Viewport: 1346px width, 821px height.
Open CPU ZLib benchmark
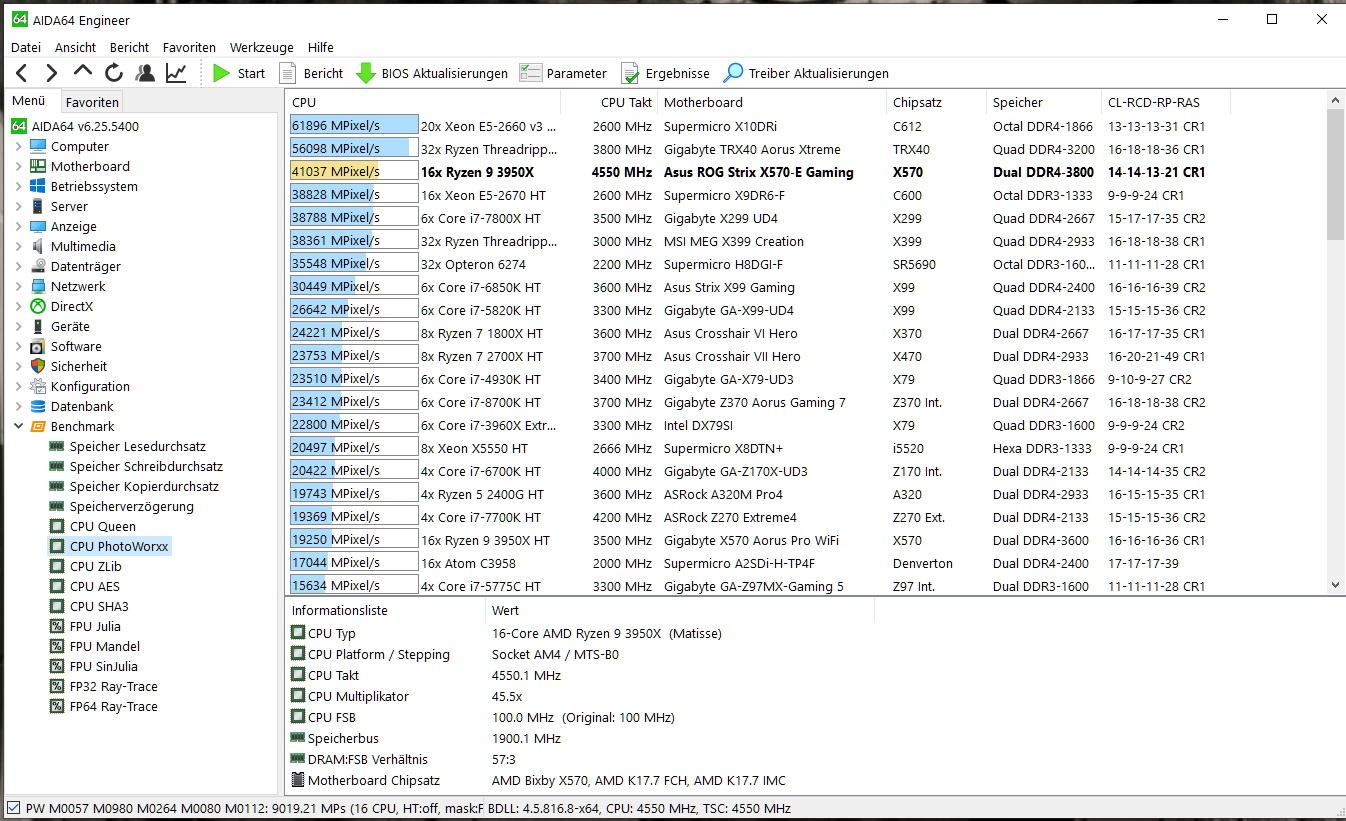click(x=86, y=566)
